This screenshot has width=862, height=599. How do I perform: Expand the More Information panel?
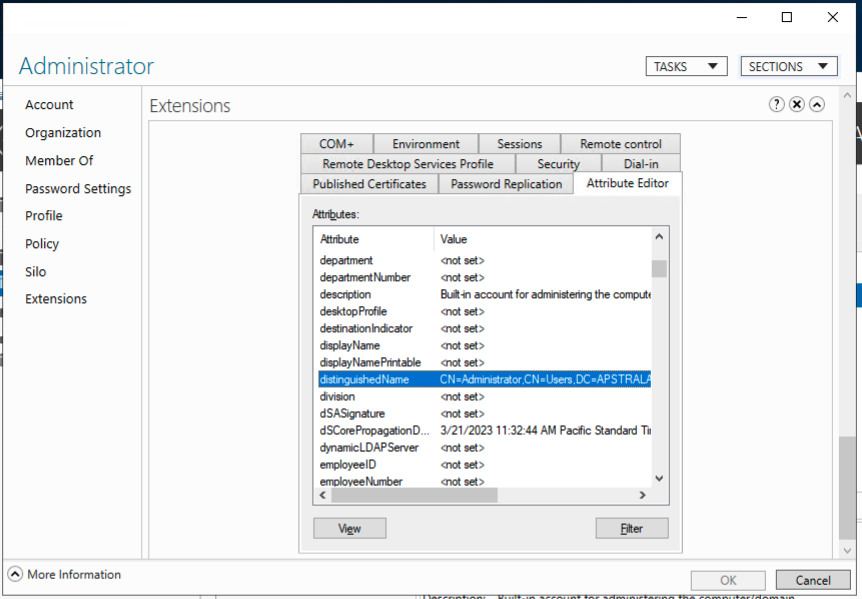click(x=14, y=573)
